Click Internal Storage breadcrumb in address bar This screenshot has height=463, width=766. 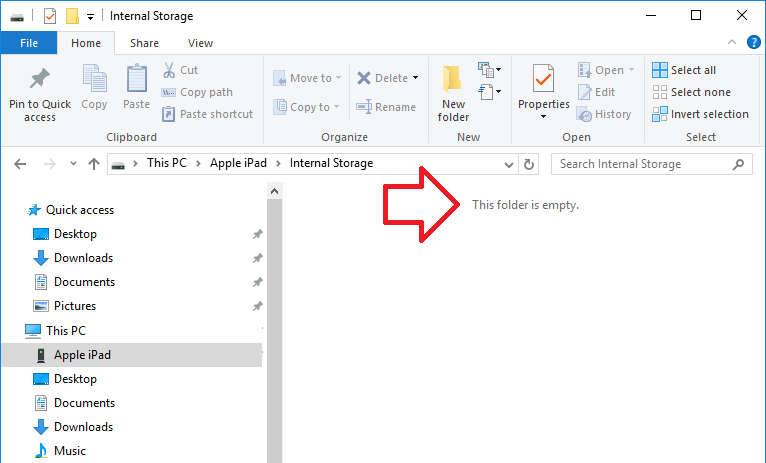click(x=331, y=163)
